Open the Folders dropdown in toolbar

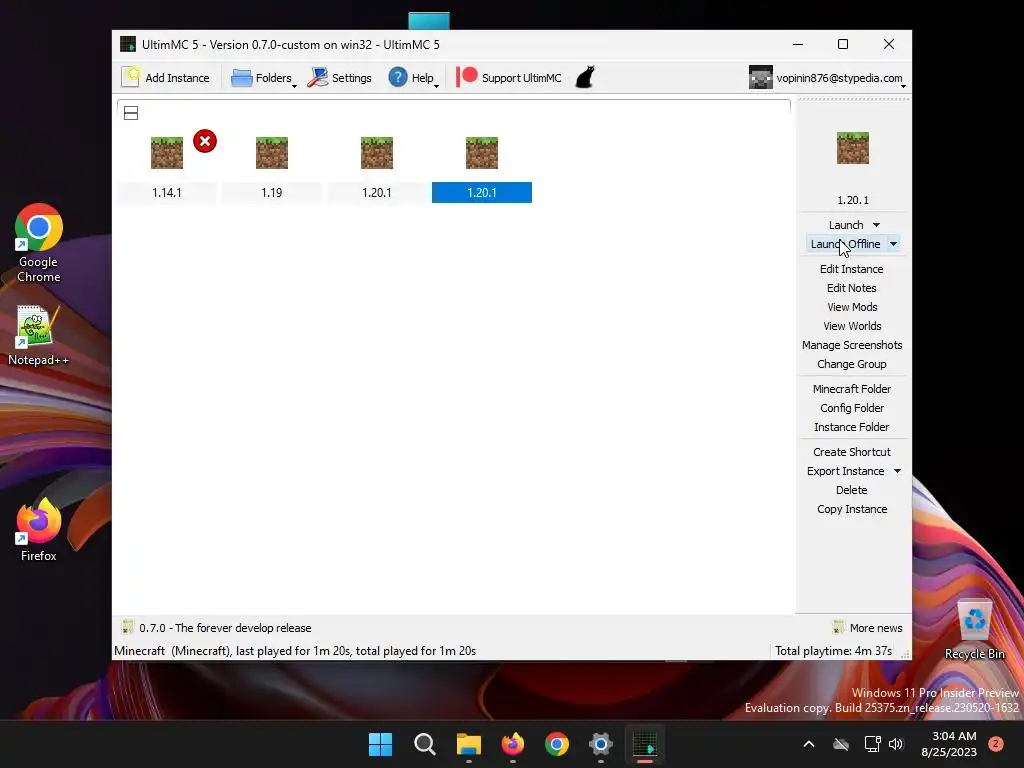point(263,78)
